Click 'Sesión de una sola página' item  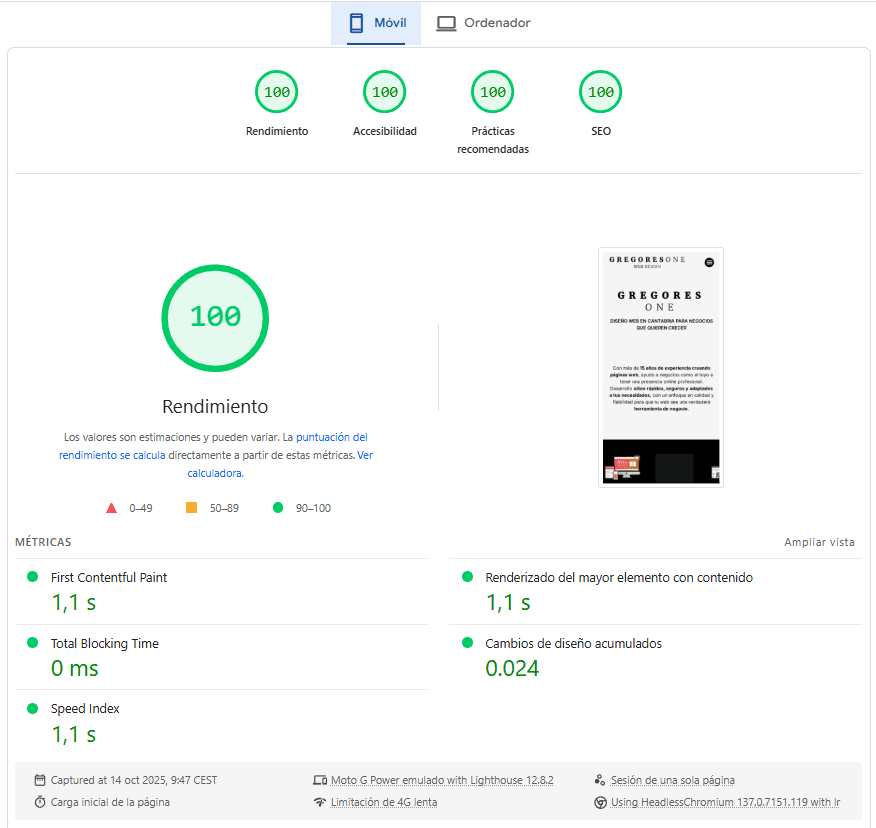point(672,780)
